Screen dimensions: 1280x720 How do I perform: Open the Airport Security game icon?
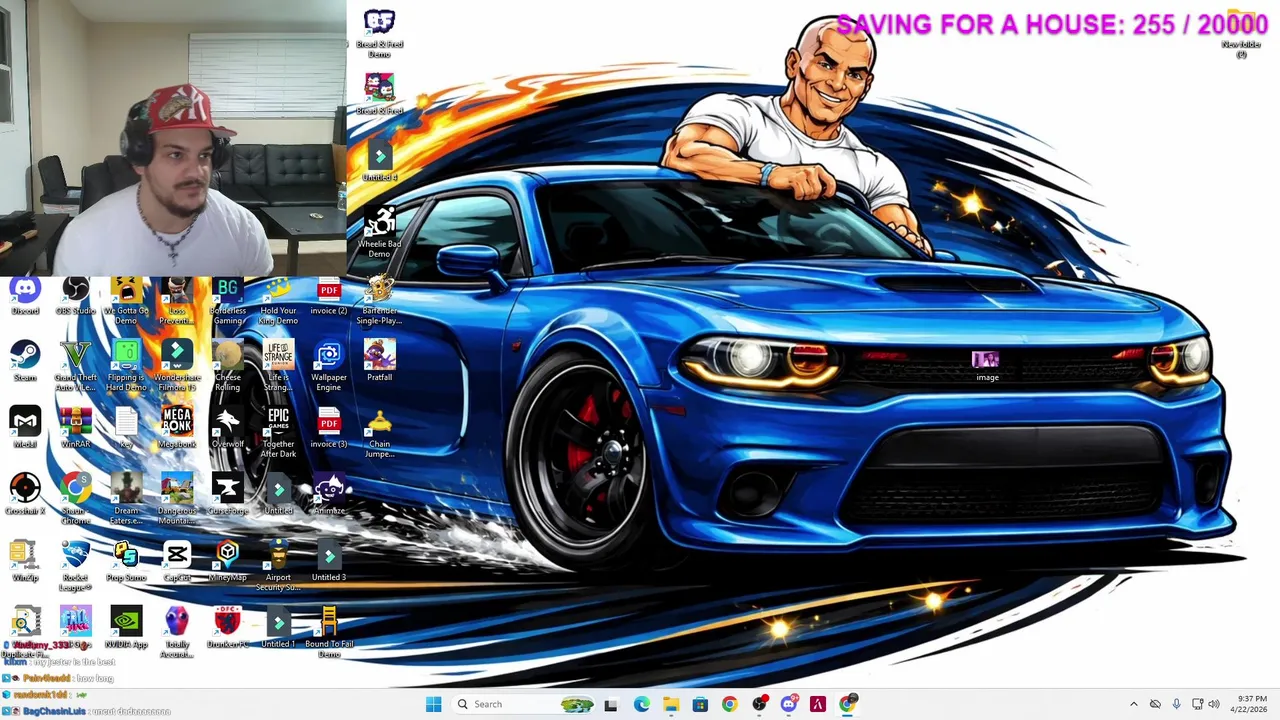[278, 567]
